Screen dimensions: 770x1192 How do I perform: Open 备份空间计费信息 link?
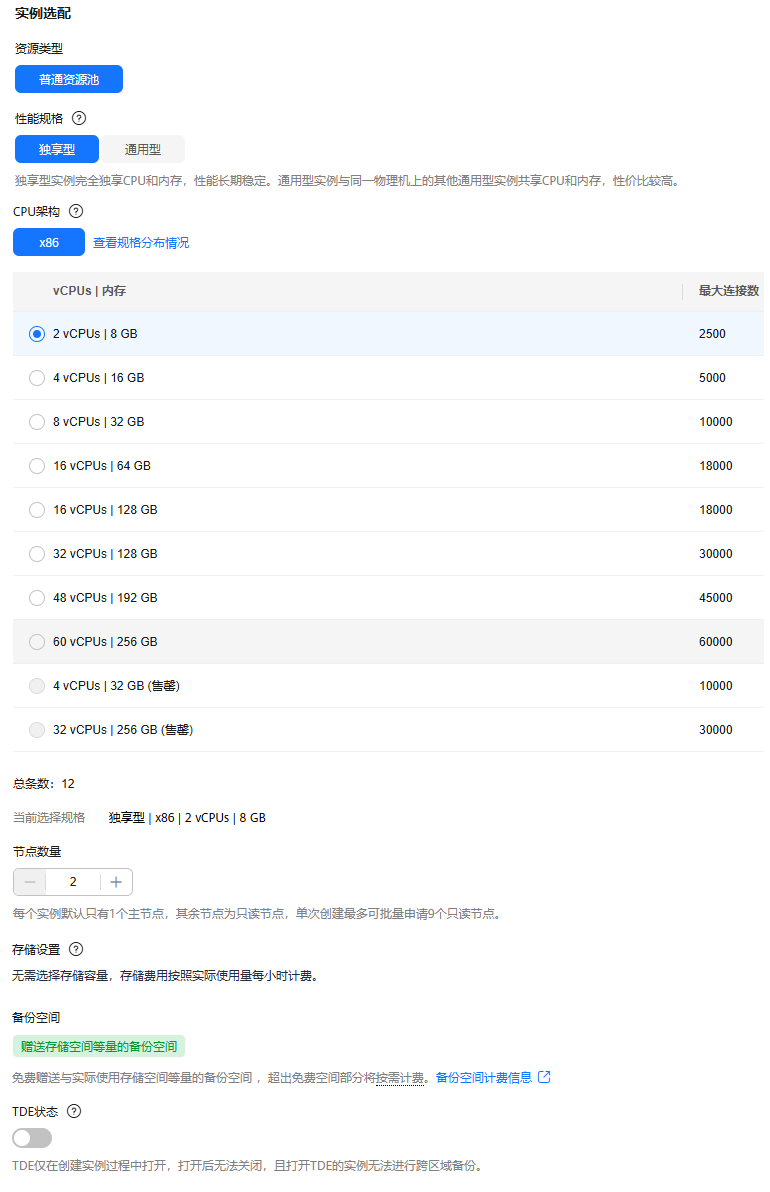483,1077
